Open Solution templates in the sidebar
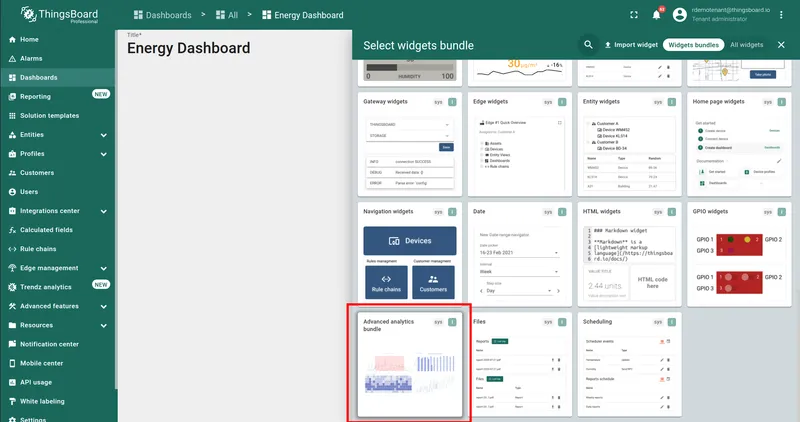 click(x=58, y=116)
